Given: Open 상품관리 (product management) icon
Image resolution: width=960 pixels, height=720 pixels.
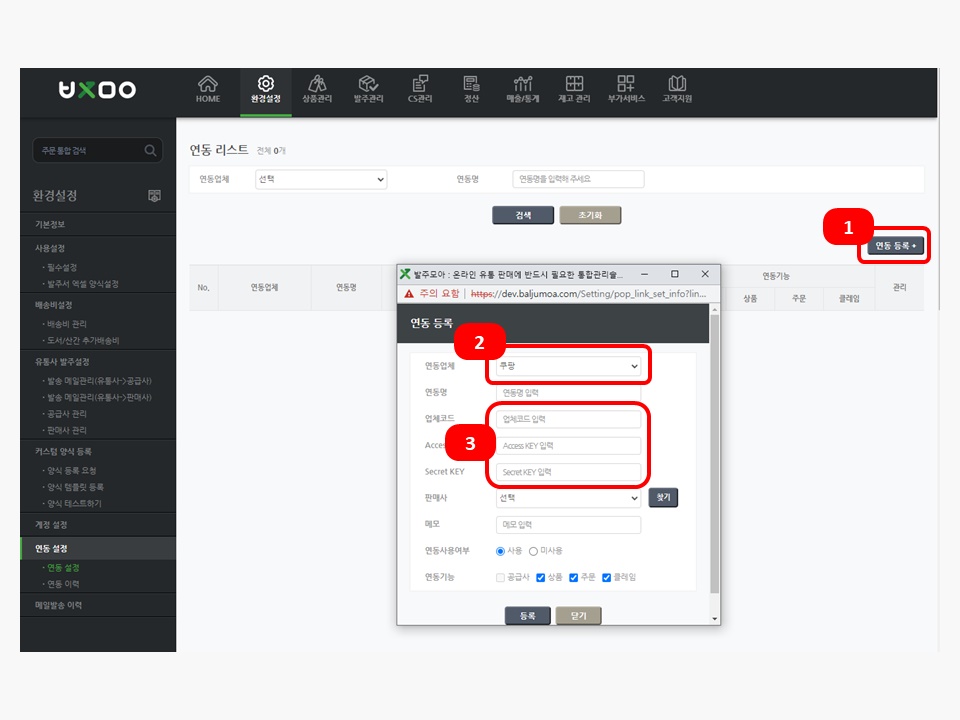Looking at the screenshot, I should (x=317, y=88).
